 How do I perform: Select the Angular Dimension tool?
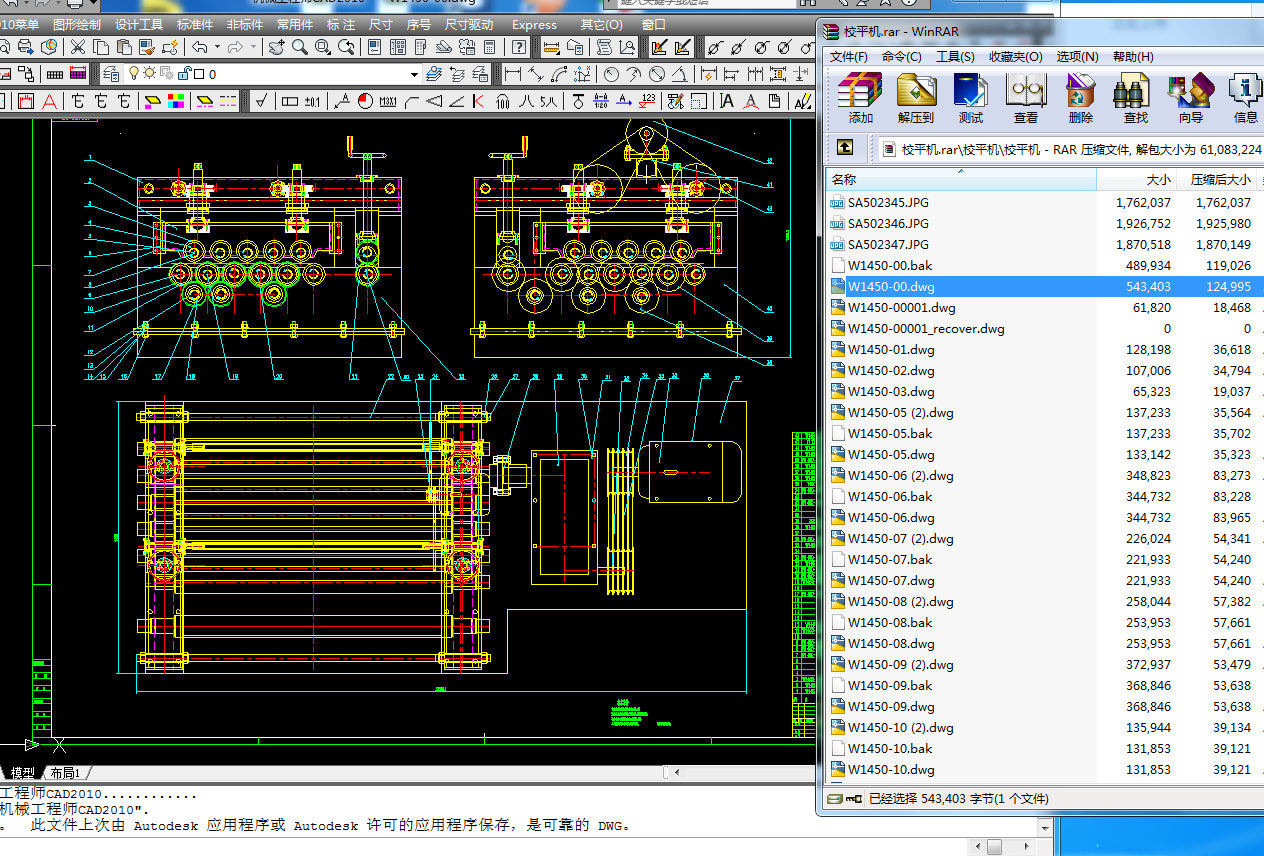coord(682,74)
